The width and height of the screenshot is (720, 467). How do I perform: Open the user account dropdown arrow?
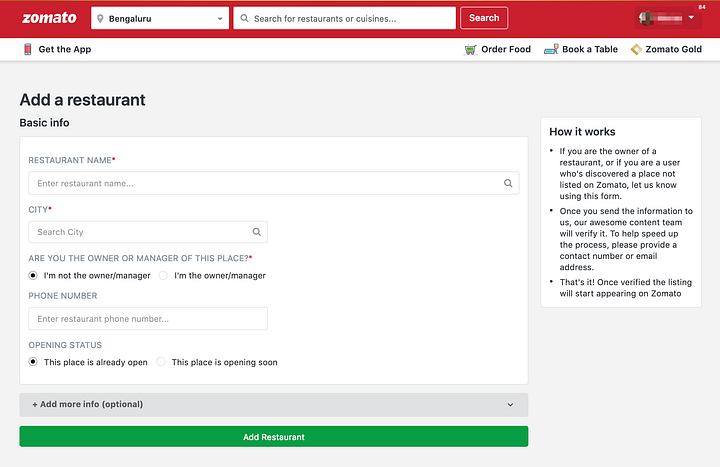[x=691, y=17]
